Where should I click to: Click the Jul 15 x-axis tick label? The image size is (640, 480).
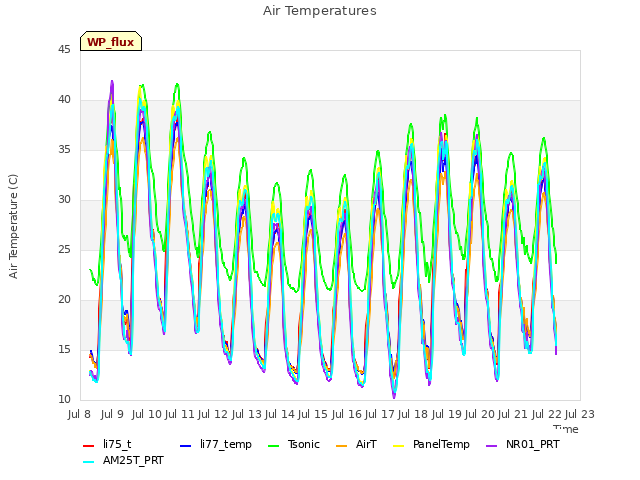(313, 414)
